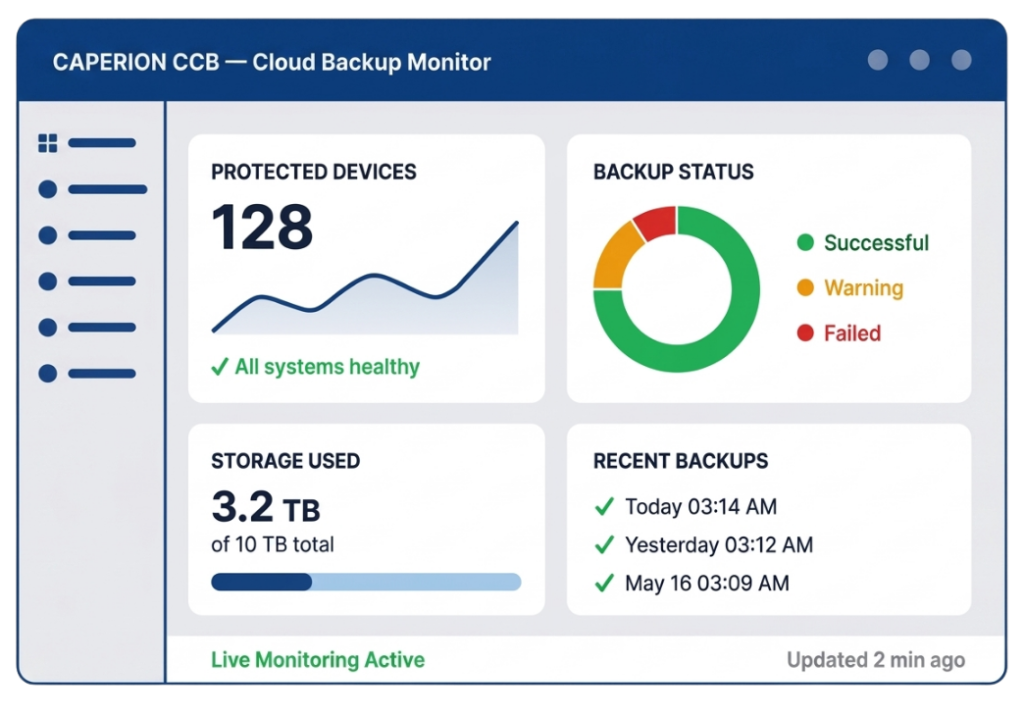Viewport: 1024px width, 716px height.
Task: Select the red segment of the donut chart
Action: coord(656,223)
